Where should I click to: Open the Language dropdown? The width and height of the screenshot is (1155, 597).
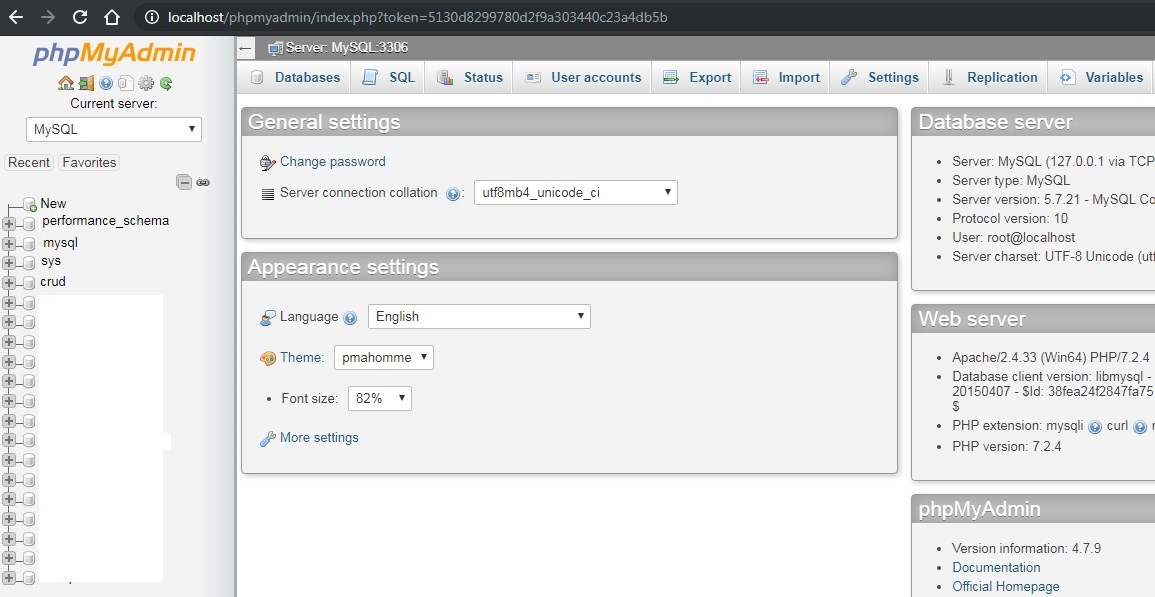478,316
